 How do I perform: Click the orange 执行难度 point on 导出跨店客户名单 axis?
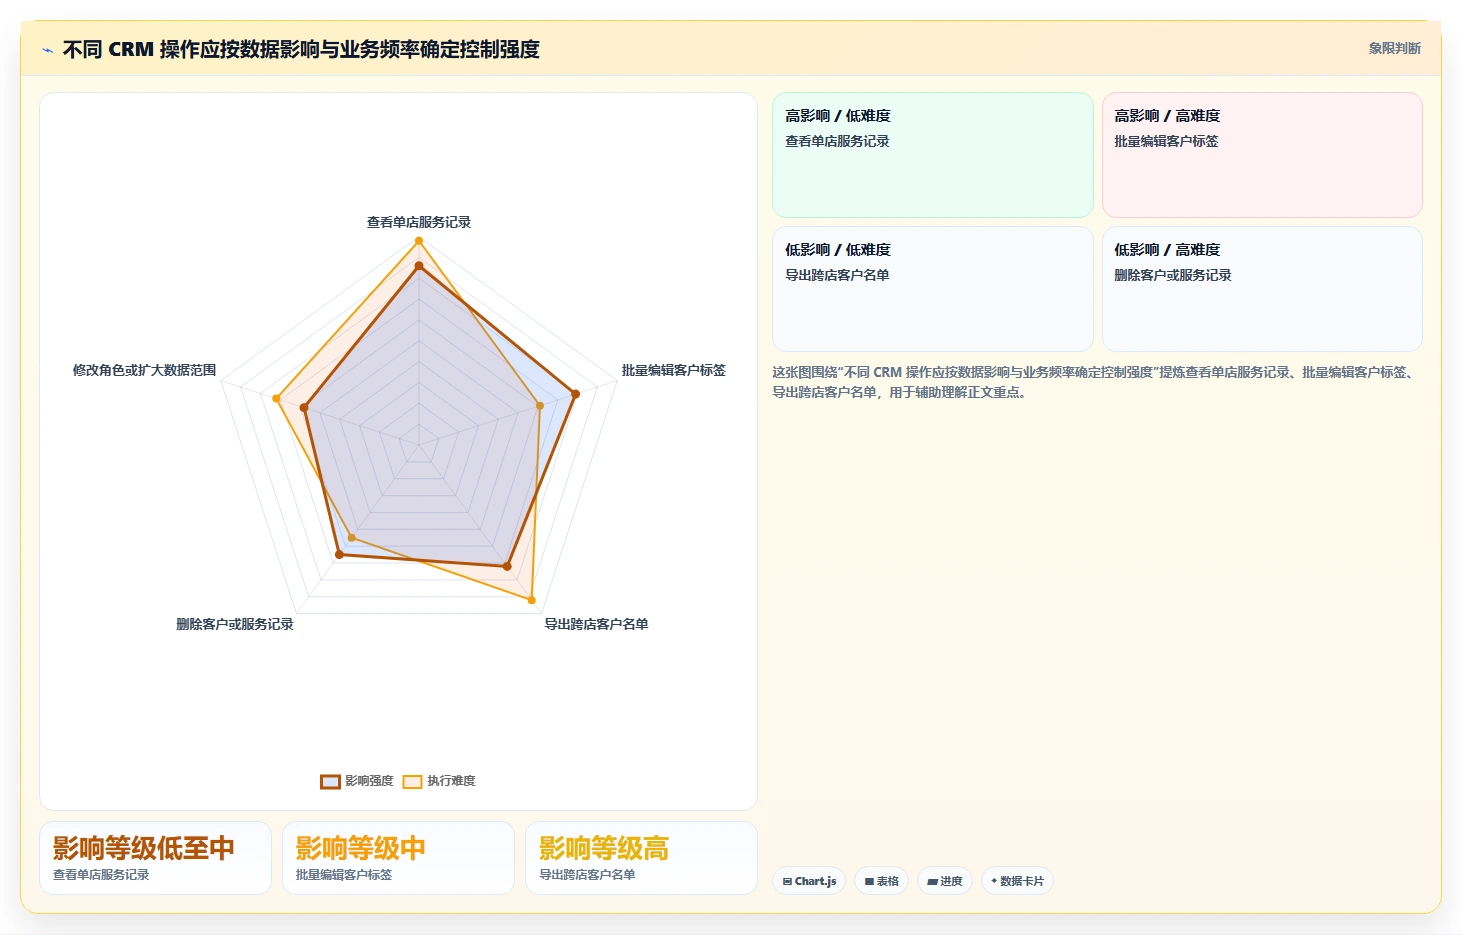tap(532, 600)
